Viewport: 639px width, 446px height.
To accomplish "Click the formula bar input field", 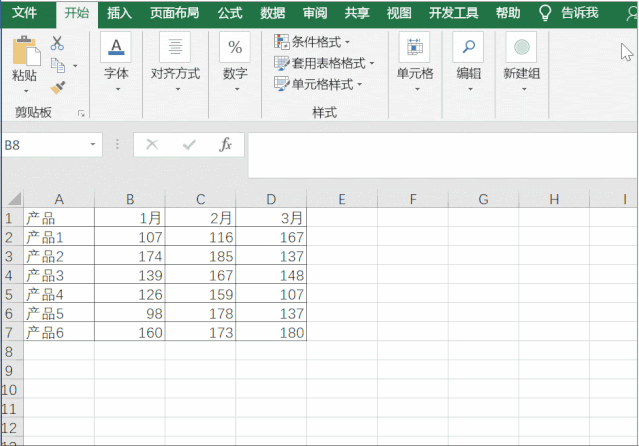I will (x=442, y=155).
